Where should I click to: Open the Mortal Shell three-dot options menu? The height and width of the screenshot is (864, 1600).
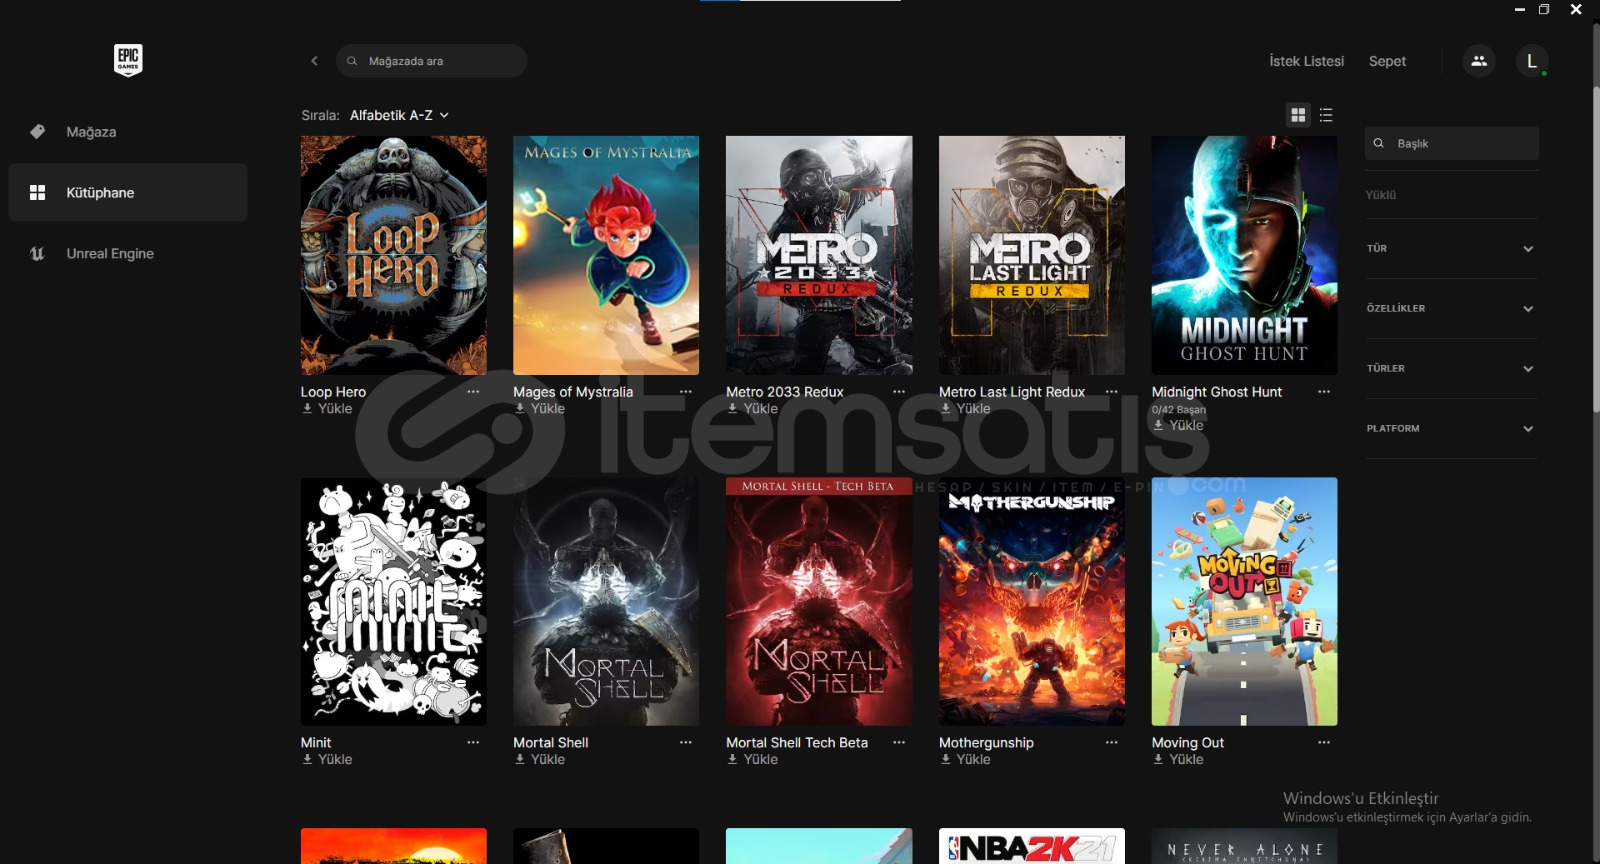[686, 742]
